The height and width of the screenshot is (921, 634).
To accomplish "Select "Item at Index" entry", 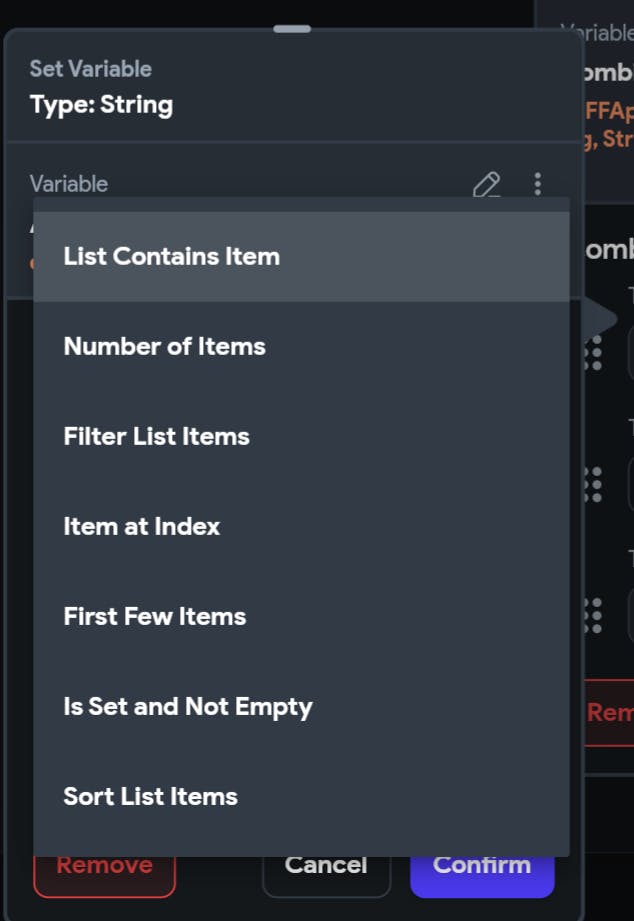I will pos(141,527).
